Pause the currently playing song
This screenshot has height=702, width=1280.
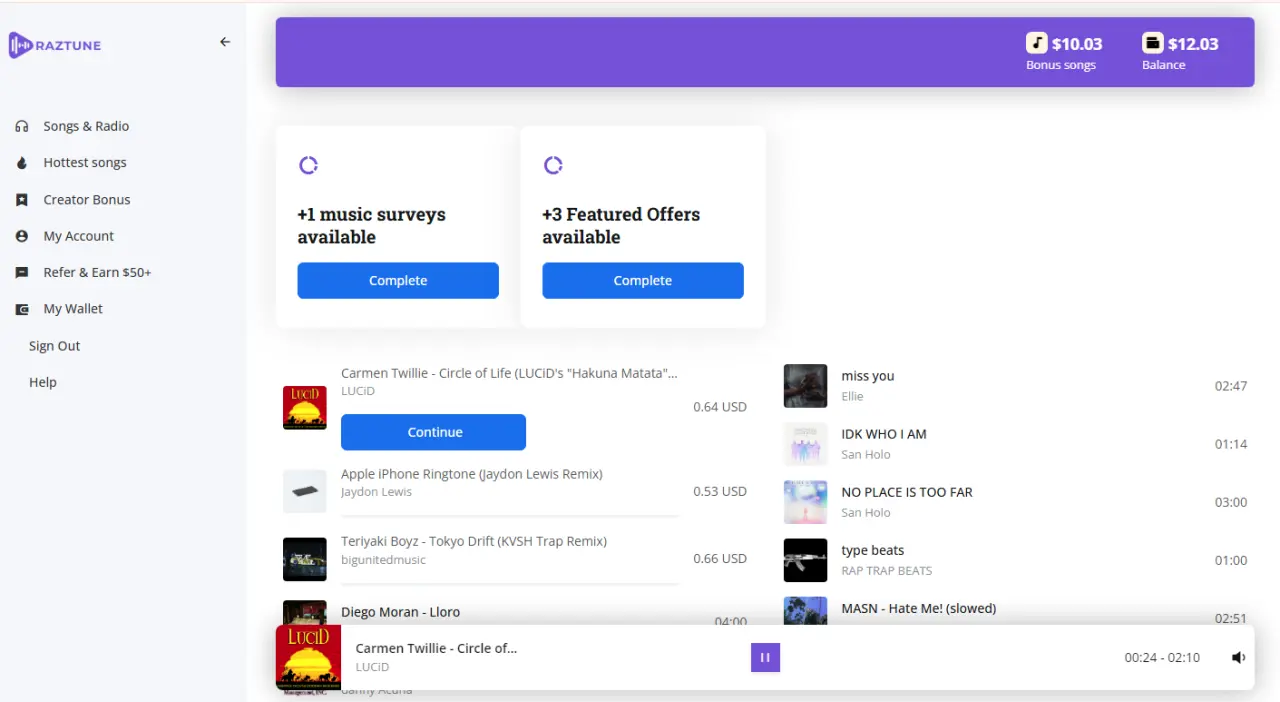click(x=765, y=657)
